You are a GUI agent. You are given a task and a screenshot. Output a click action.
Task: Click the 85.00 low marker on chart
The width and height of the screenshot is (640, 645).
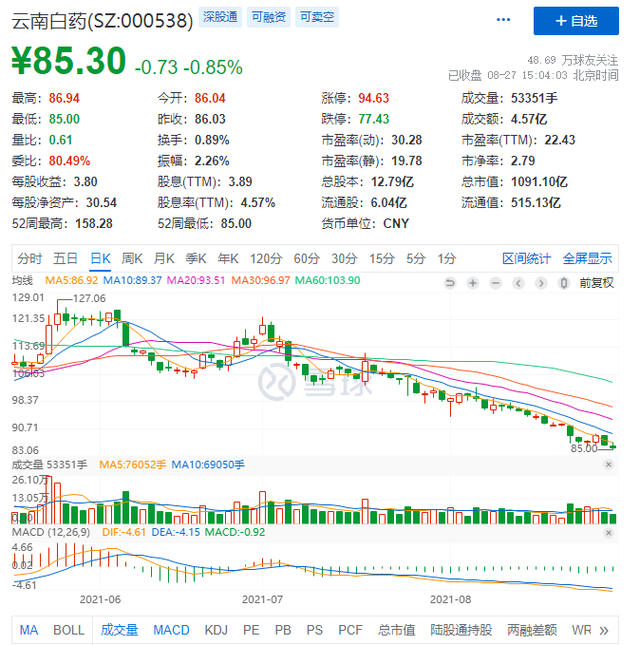pyautogui.click(x=584, y=448)
